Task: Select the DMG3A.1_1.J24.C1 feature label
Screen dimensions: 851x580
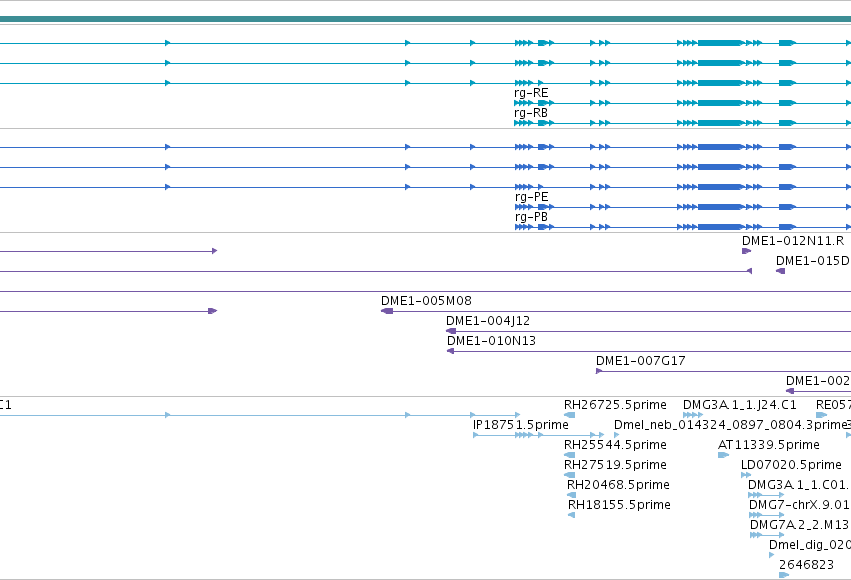Action: [x=740, y=405]
